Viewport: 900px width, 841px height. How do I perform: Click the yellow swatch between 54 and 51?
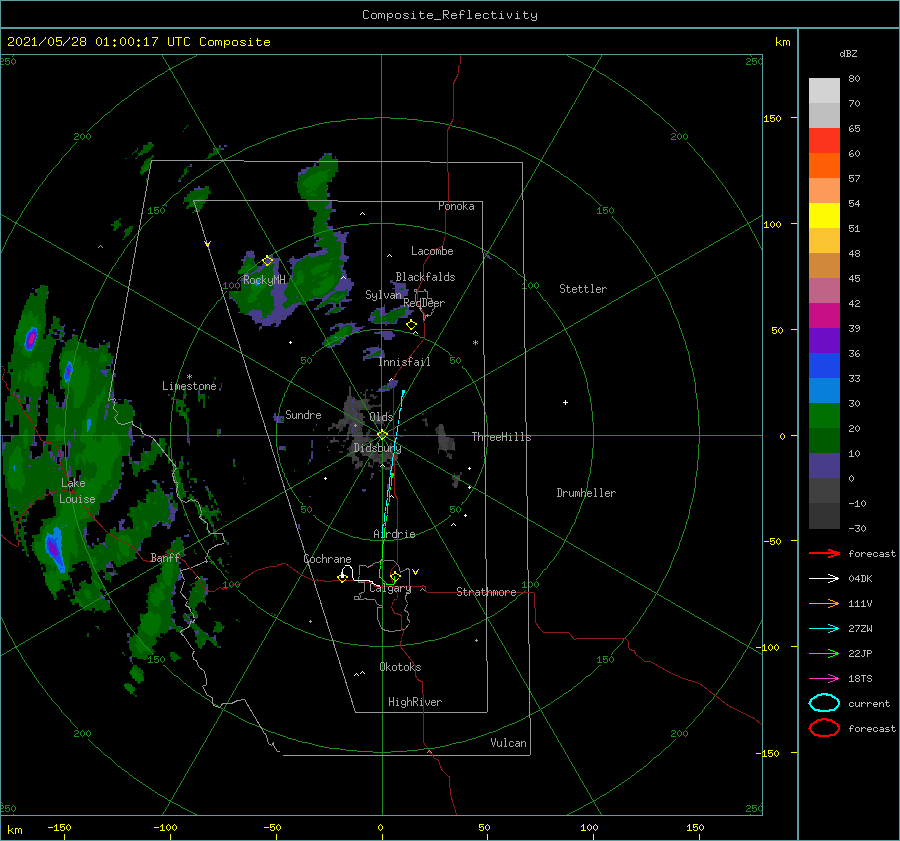click(x=824, y=216)
